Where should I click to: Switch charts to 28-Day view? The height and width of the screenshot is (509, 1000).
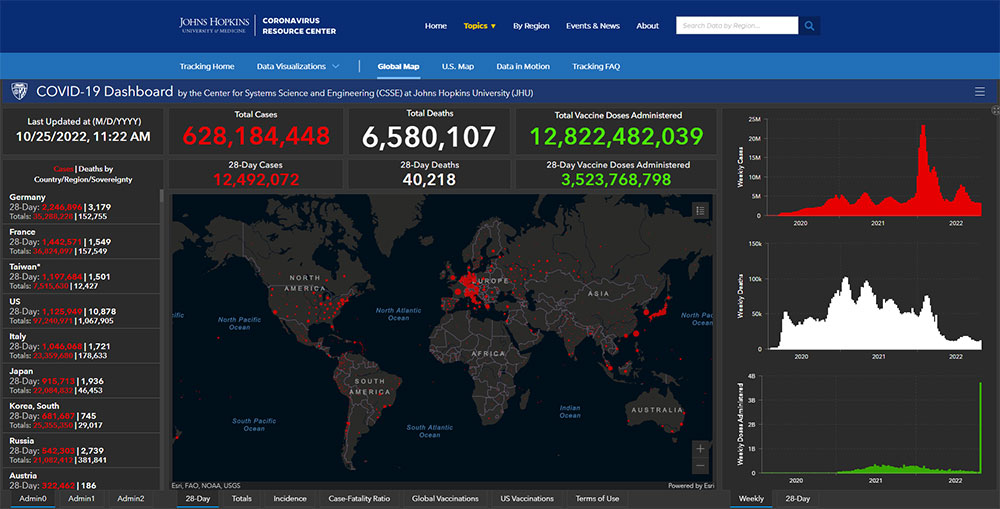(797, 498)
